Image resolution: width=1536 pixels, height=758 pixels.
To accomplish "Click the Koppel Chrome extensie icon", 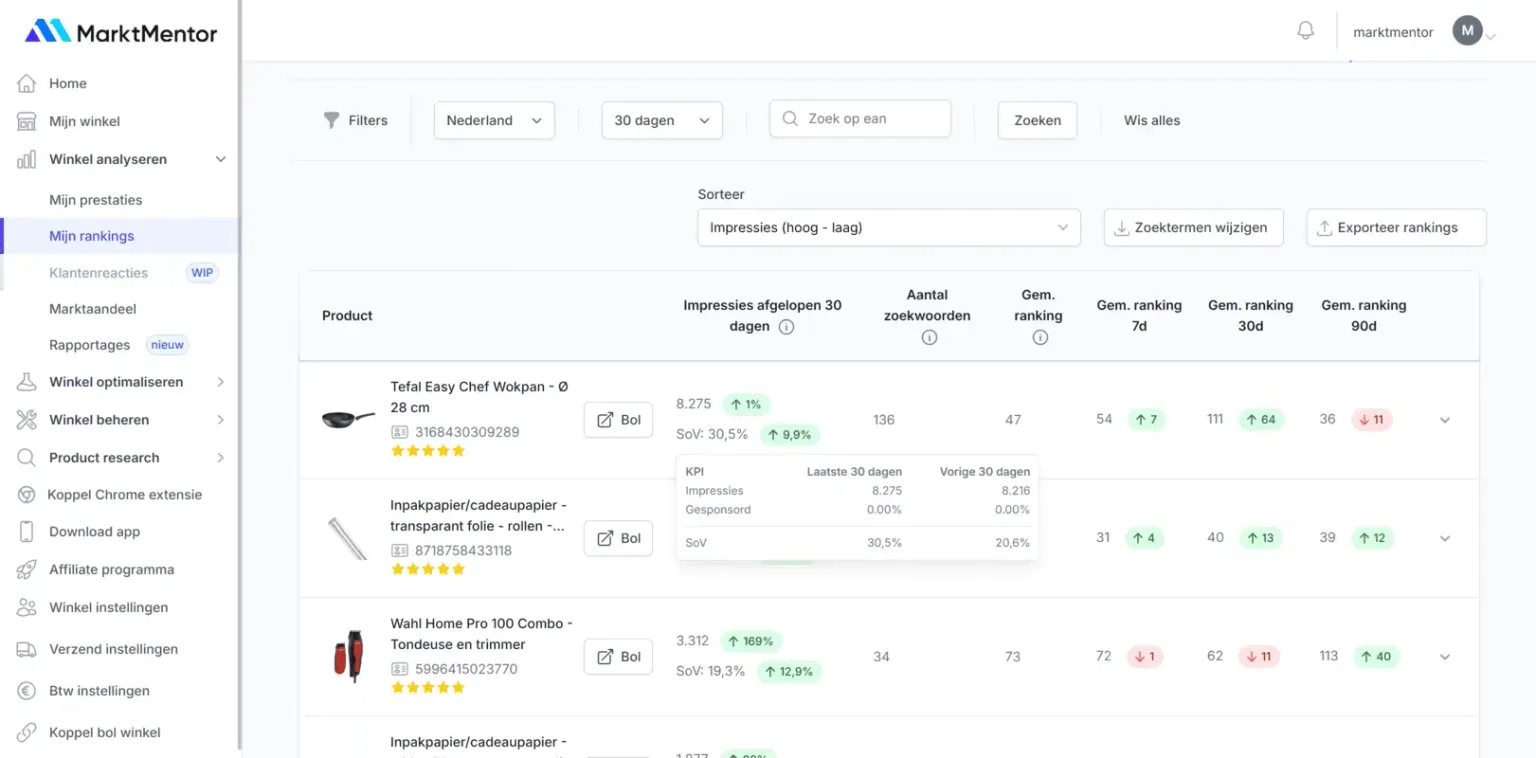I will [27, 494].
